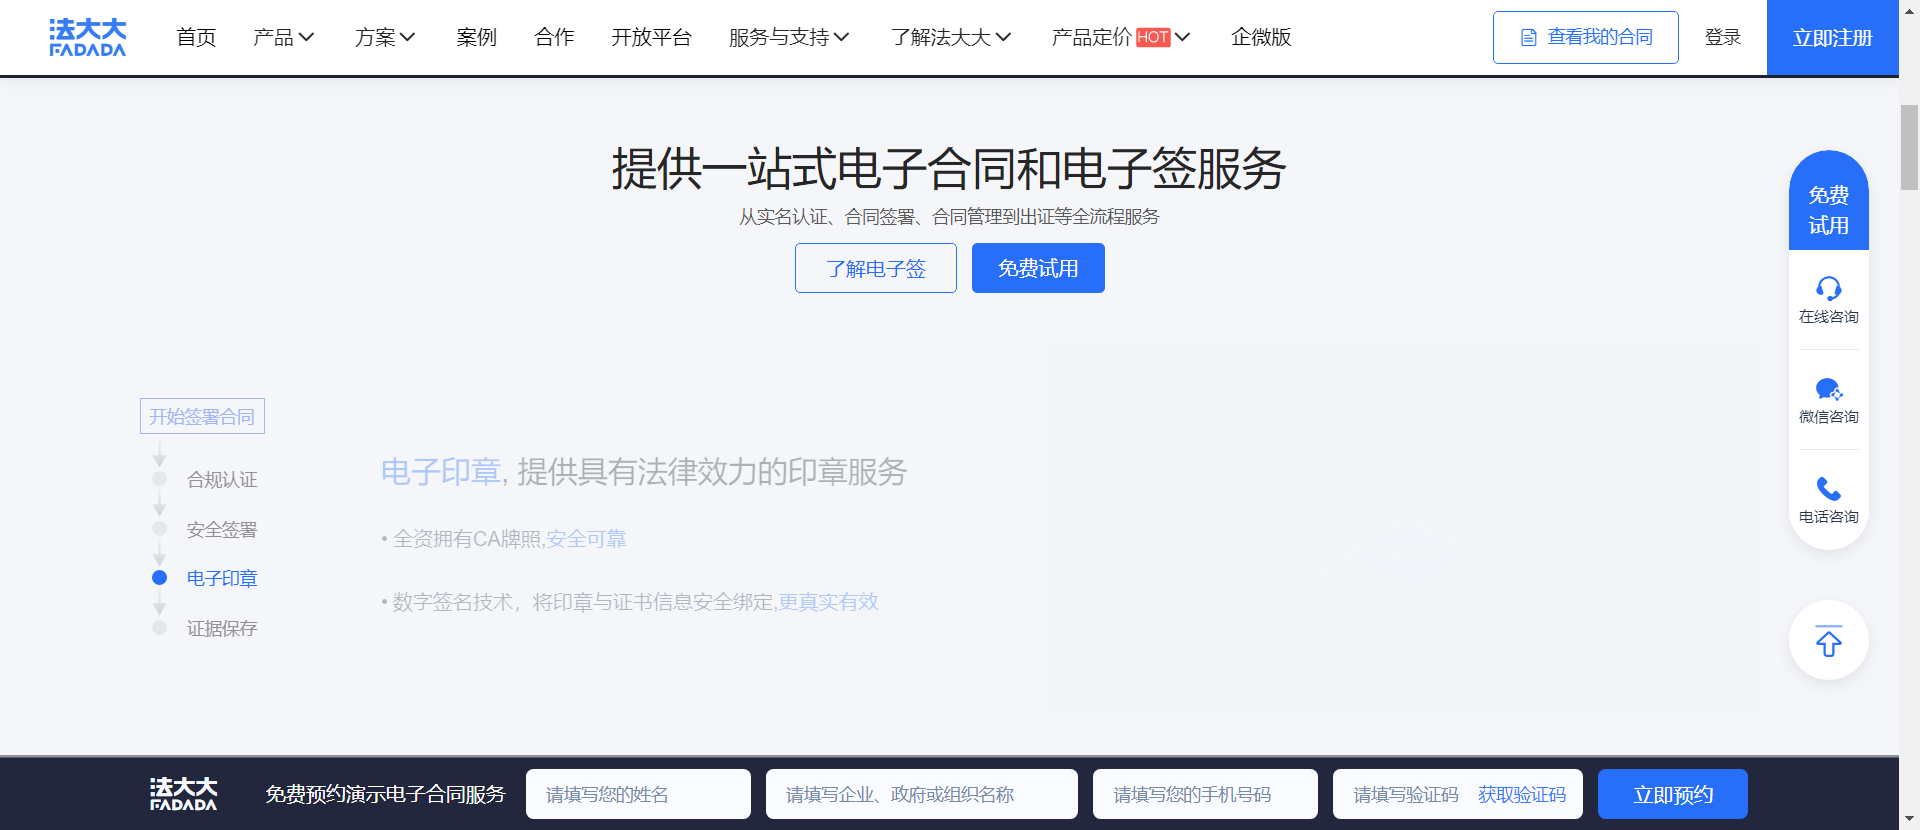Click the 获取验证码 link

point(1521,794)
